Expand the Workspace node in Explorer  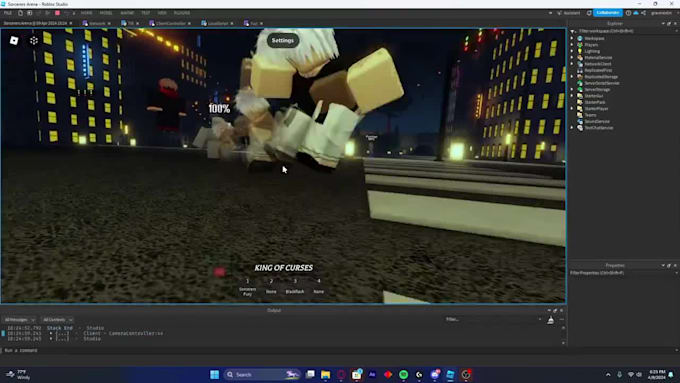pos(572,39)
